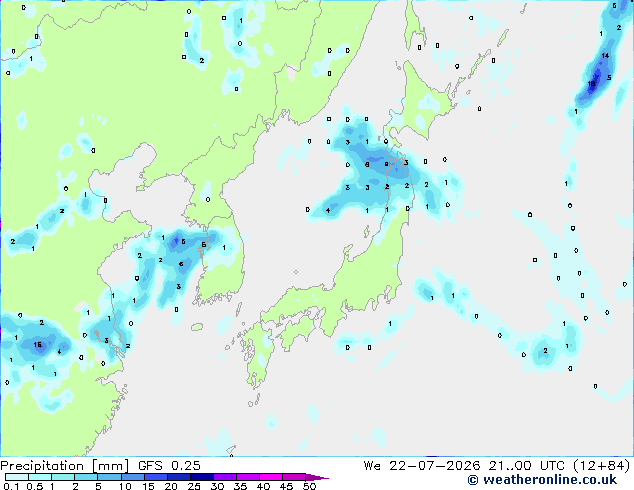The image size is (634, 490).
Task: Click the legend label '40'
Action: click(x=263, y=486)
